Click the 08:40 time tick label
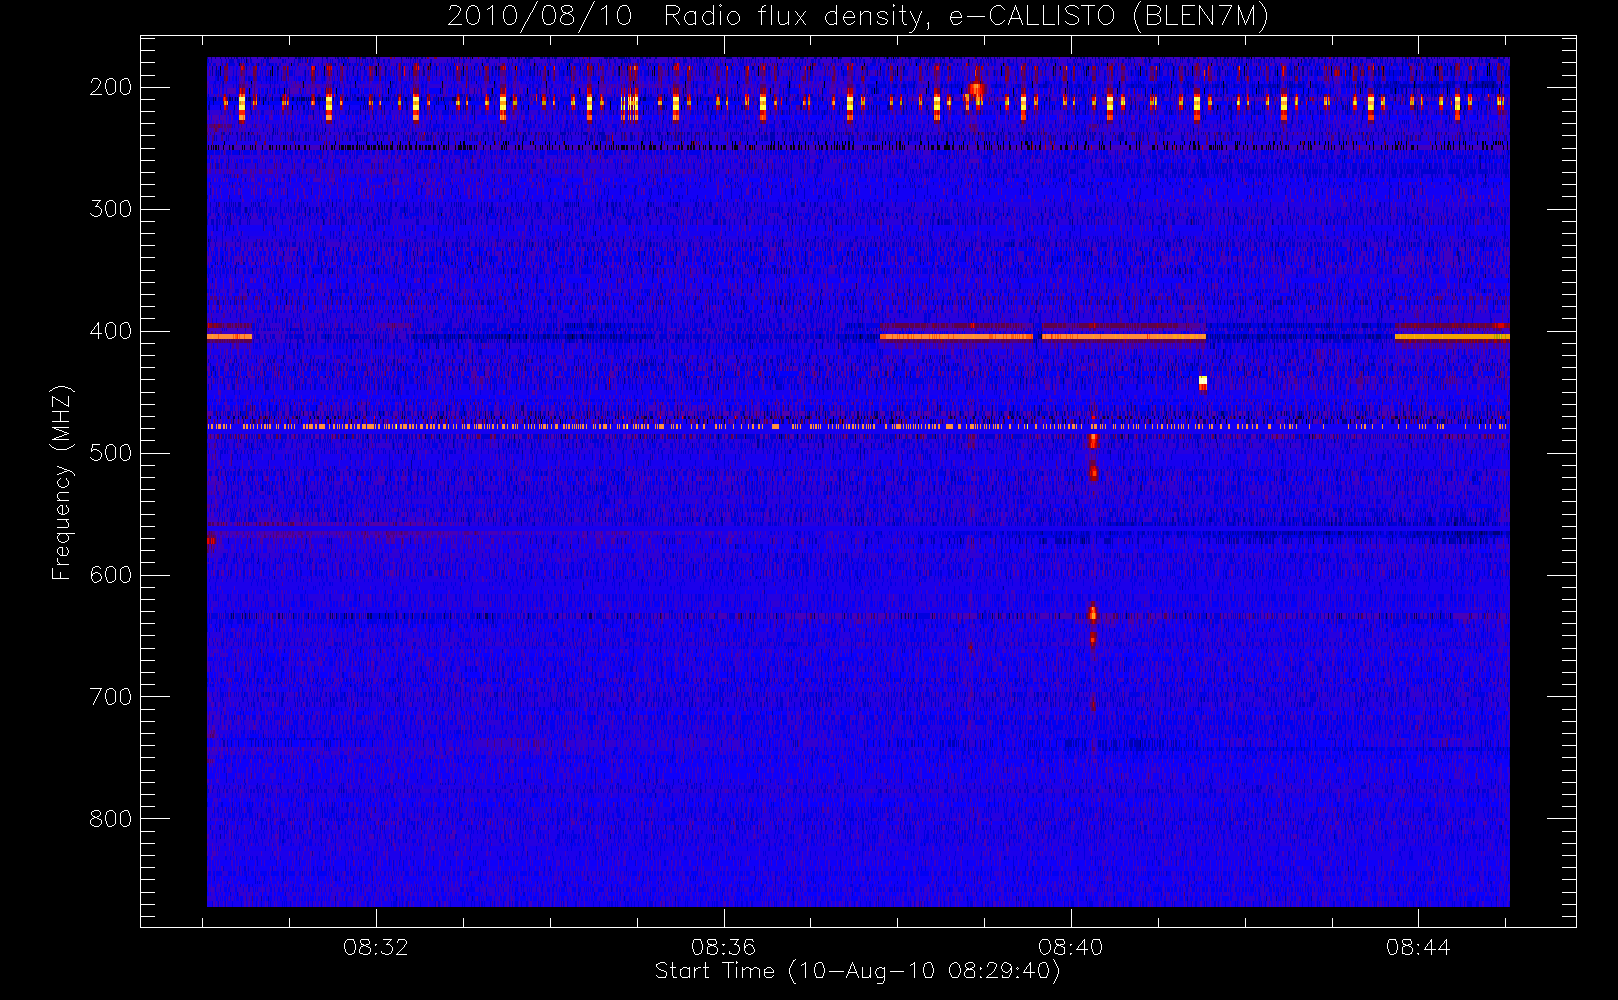This screenshot has height=1000, width=1618. click(1070, 947)
